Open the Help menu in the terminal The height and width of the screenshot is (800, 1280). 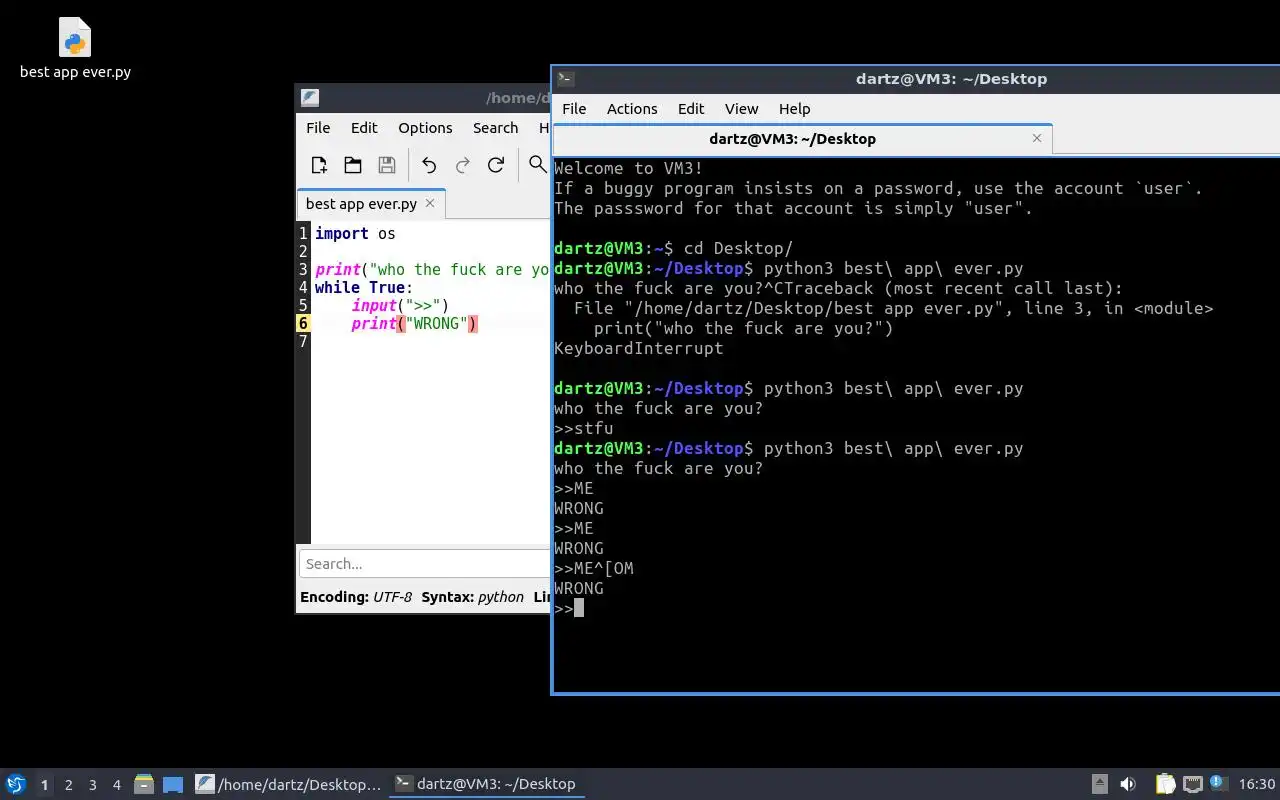coord(794,108)
